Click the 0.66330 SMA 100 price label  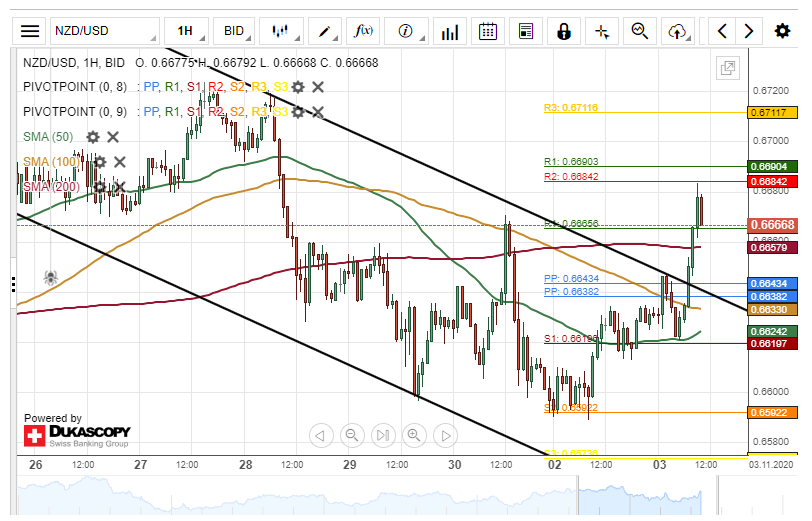click(x=772, y=310)
